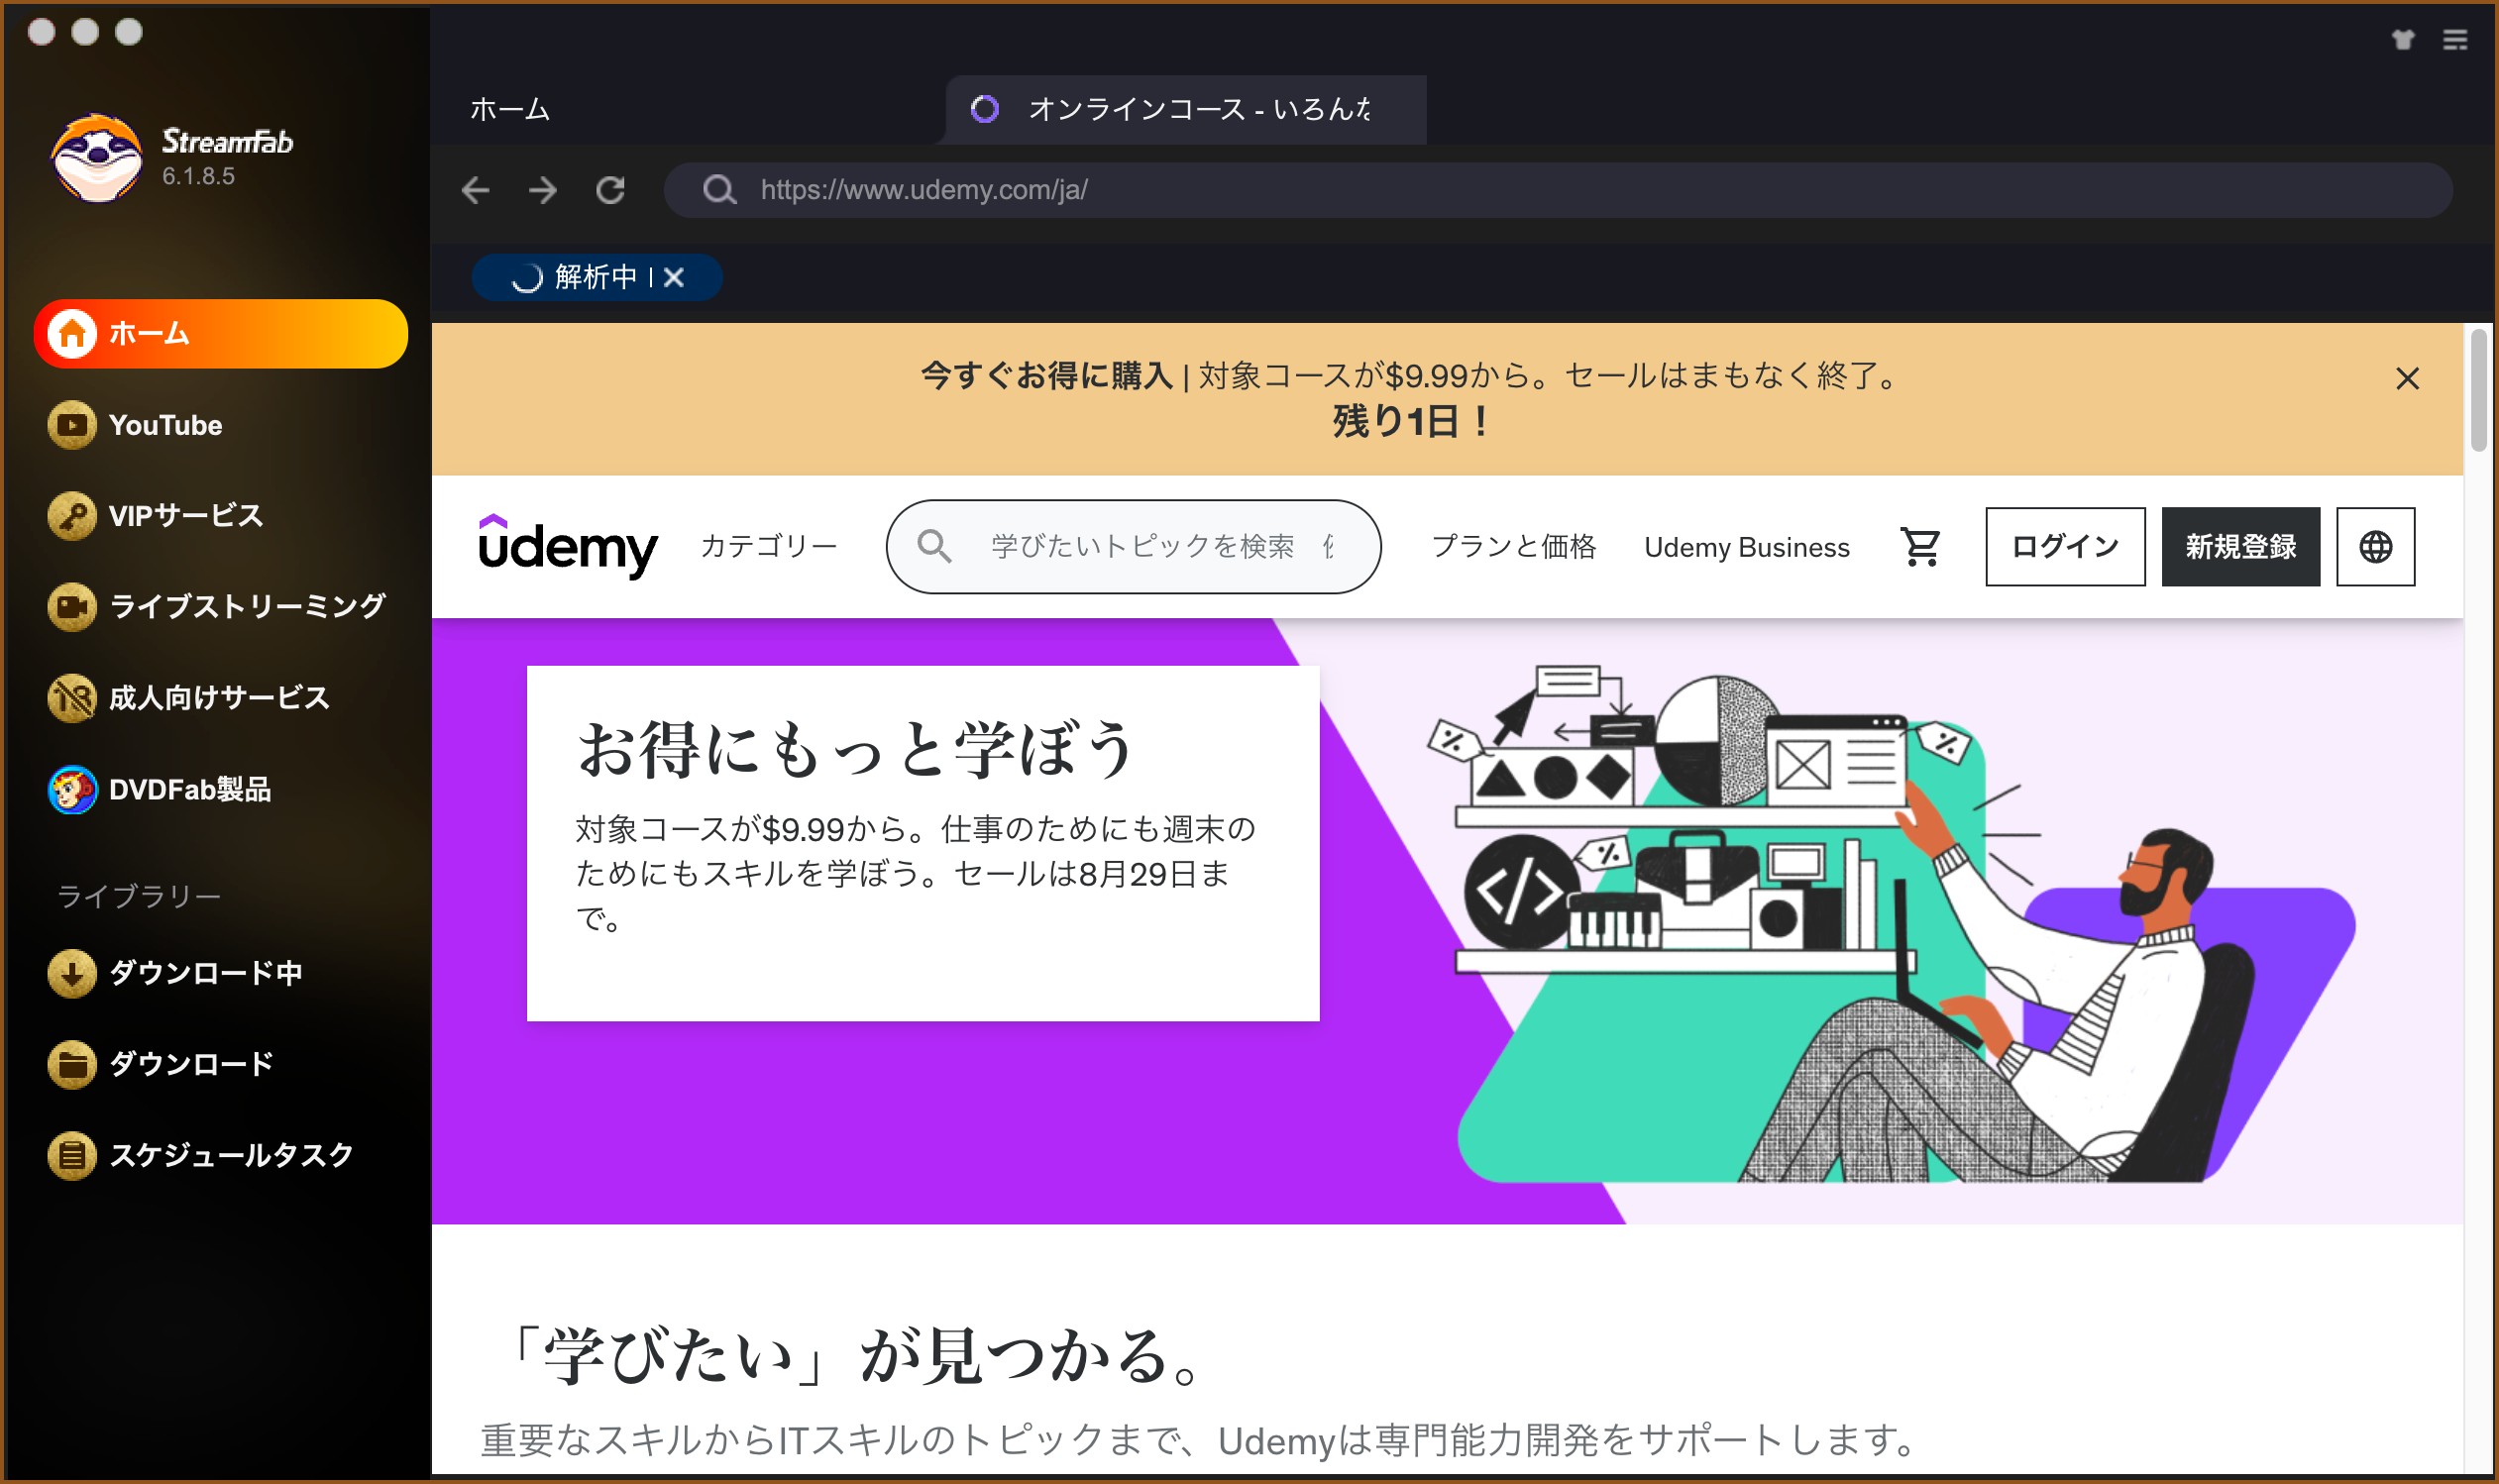The width and height of the screenshot is (2499, 1484).
Task: Click the DVDFab monkey icon
Action: [72, 790]
